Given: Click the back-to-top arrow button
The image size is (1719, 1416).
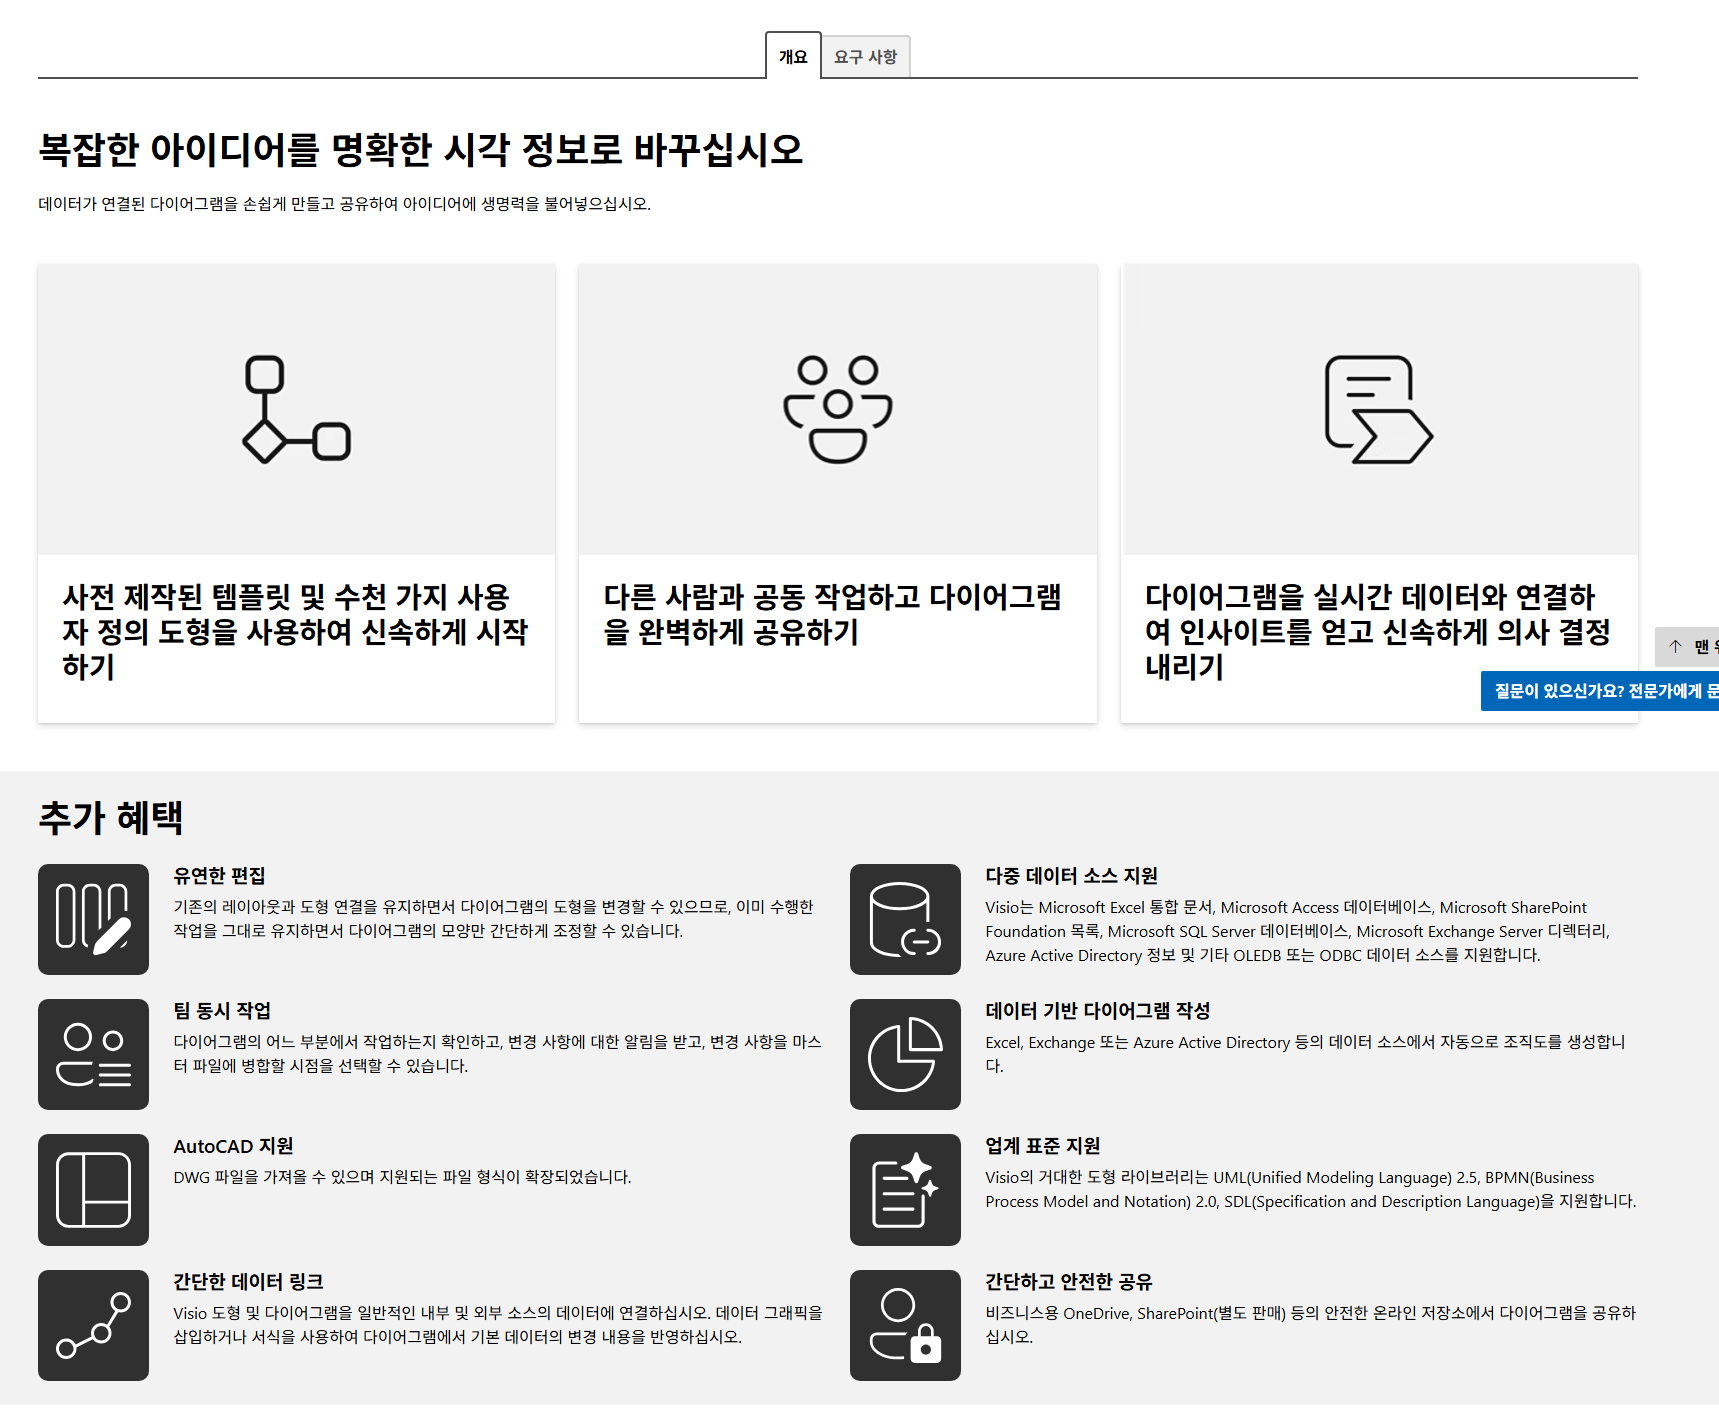Looking at the screenshot, I should click(x=1687, y=646).
